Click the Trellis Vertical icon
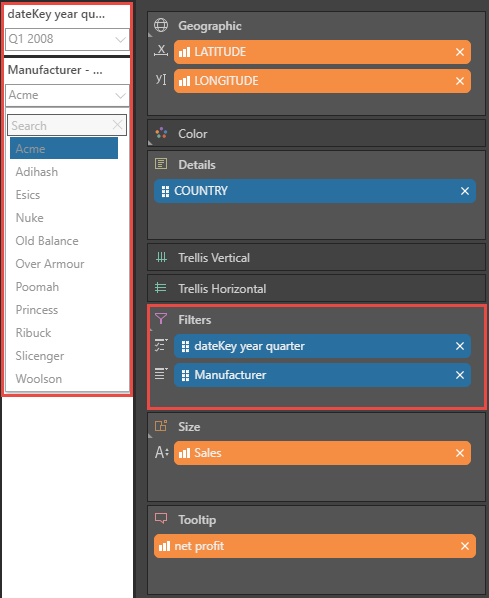The width and height of the screenshot is (489, 598). click(x=161, y=257)
